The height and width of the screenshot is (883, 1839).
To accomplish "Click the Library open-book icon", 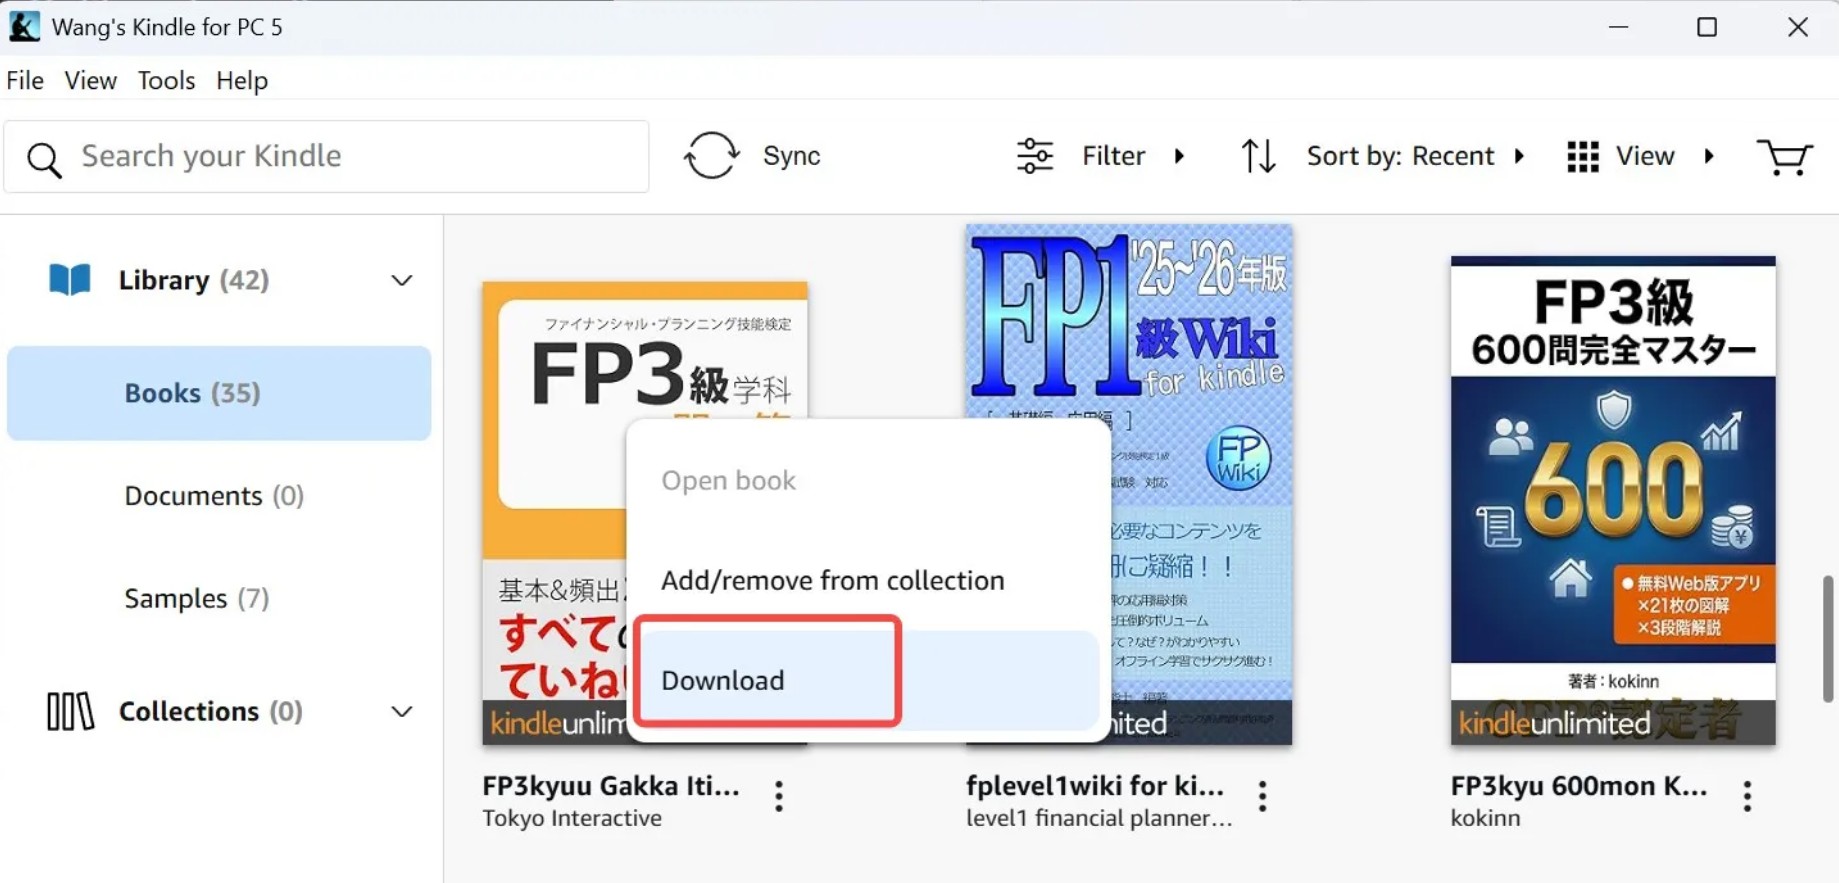I will pyautogui.click(x=70, y=280).
